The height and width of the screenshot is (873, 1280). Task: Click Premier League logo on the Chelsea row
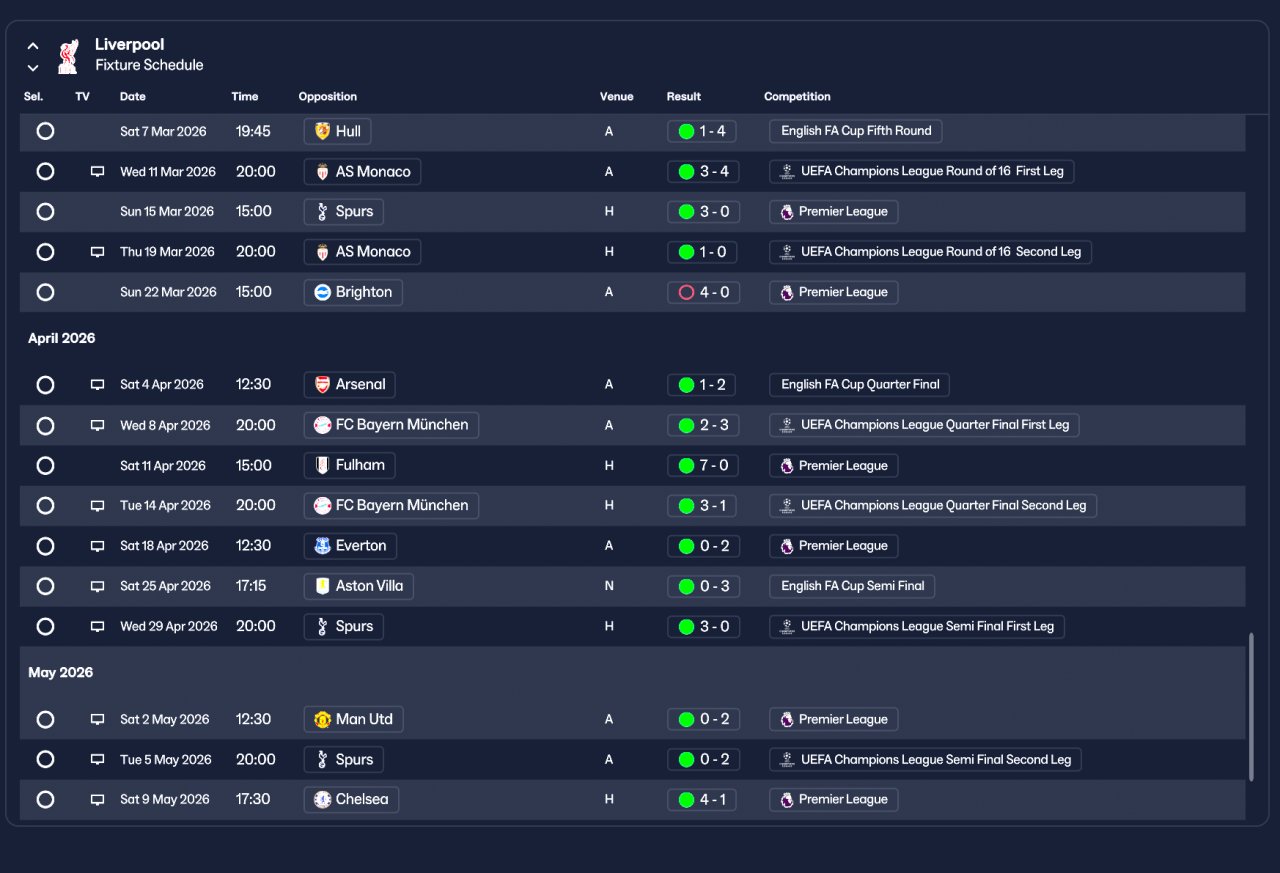787,800
